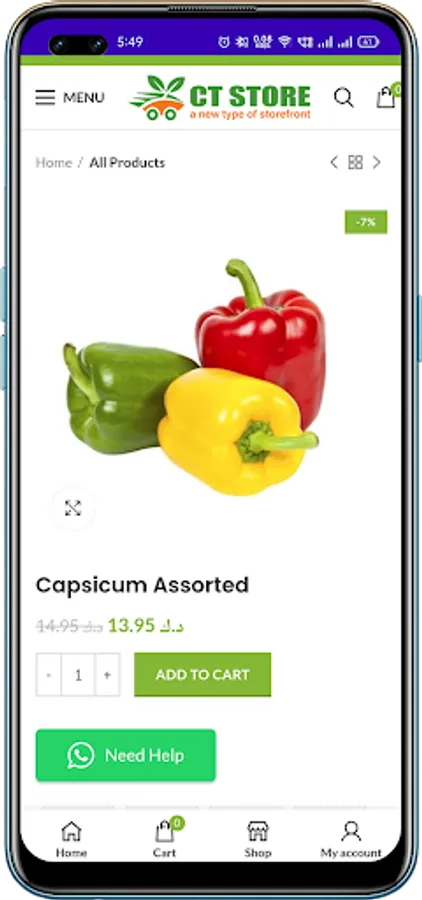Follow the All Products breadcrumb link

[x=127, y=162]
